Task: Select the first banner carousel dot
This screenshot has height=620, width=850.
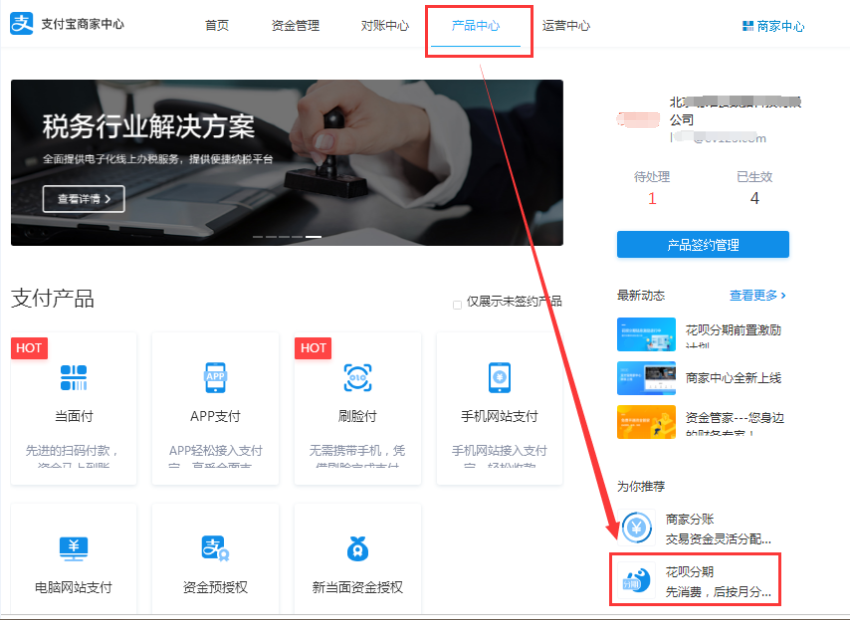Action: coord(258,237)
